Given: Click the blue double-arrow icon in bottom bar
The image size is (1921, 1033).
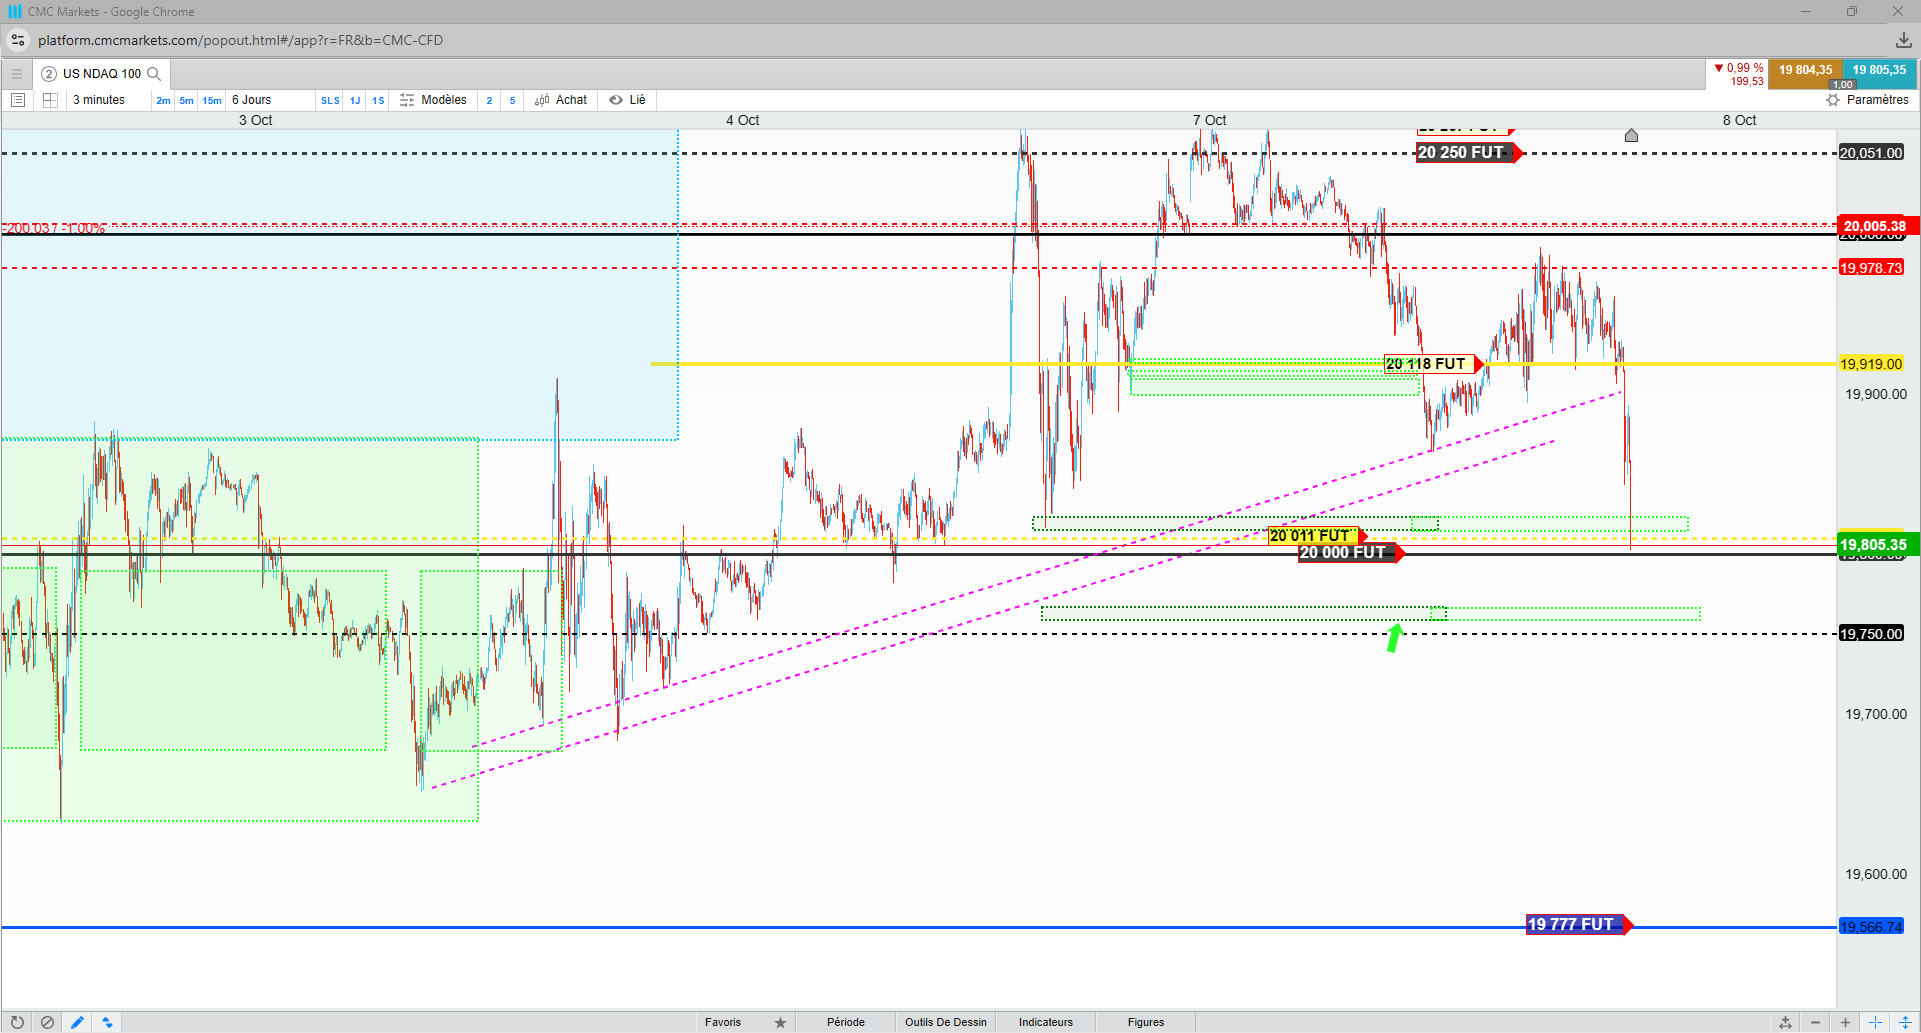Looking at the screenshot, I should (107, 1022).
